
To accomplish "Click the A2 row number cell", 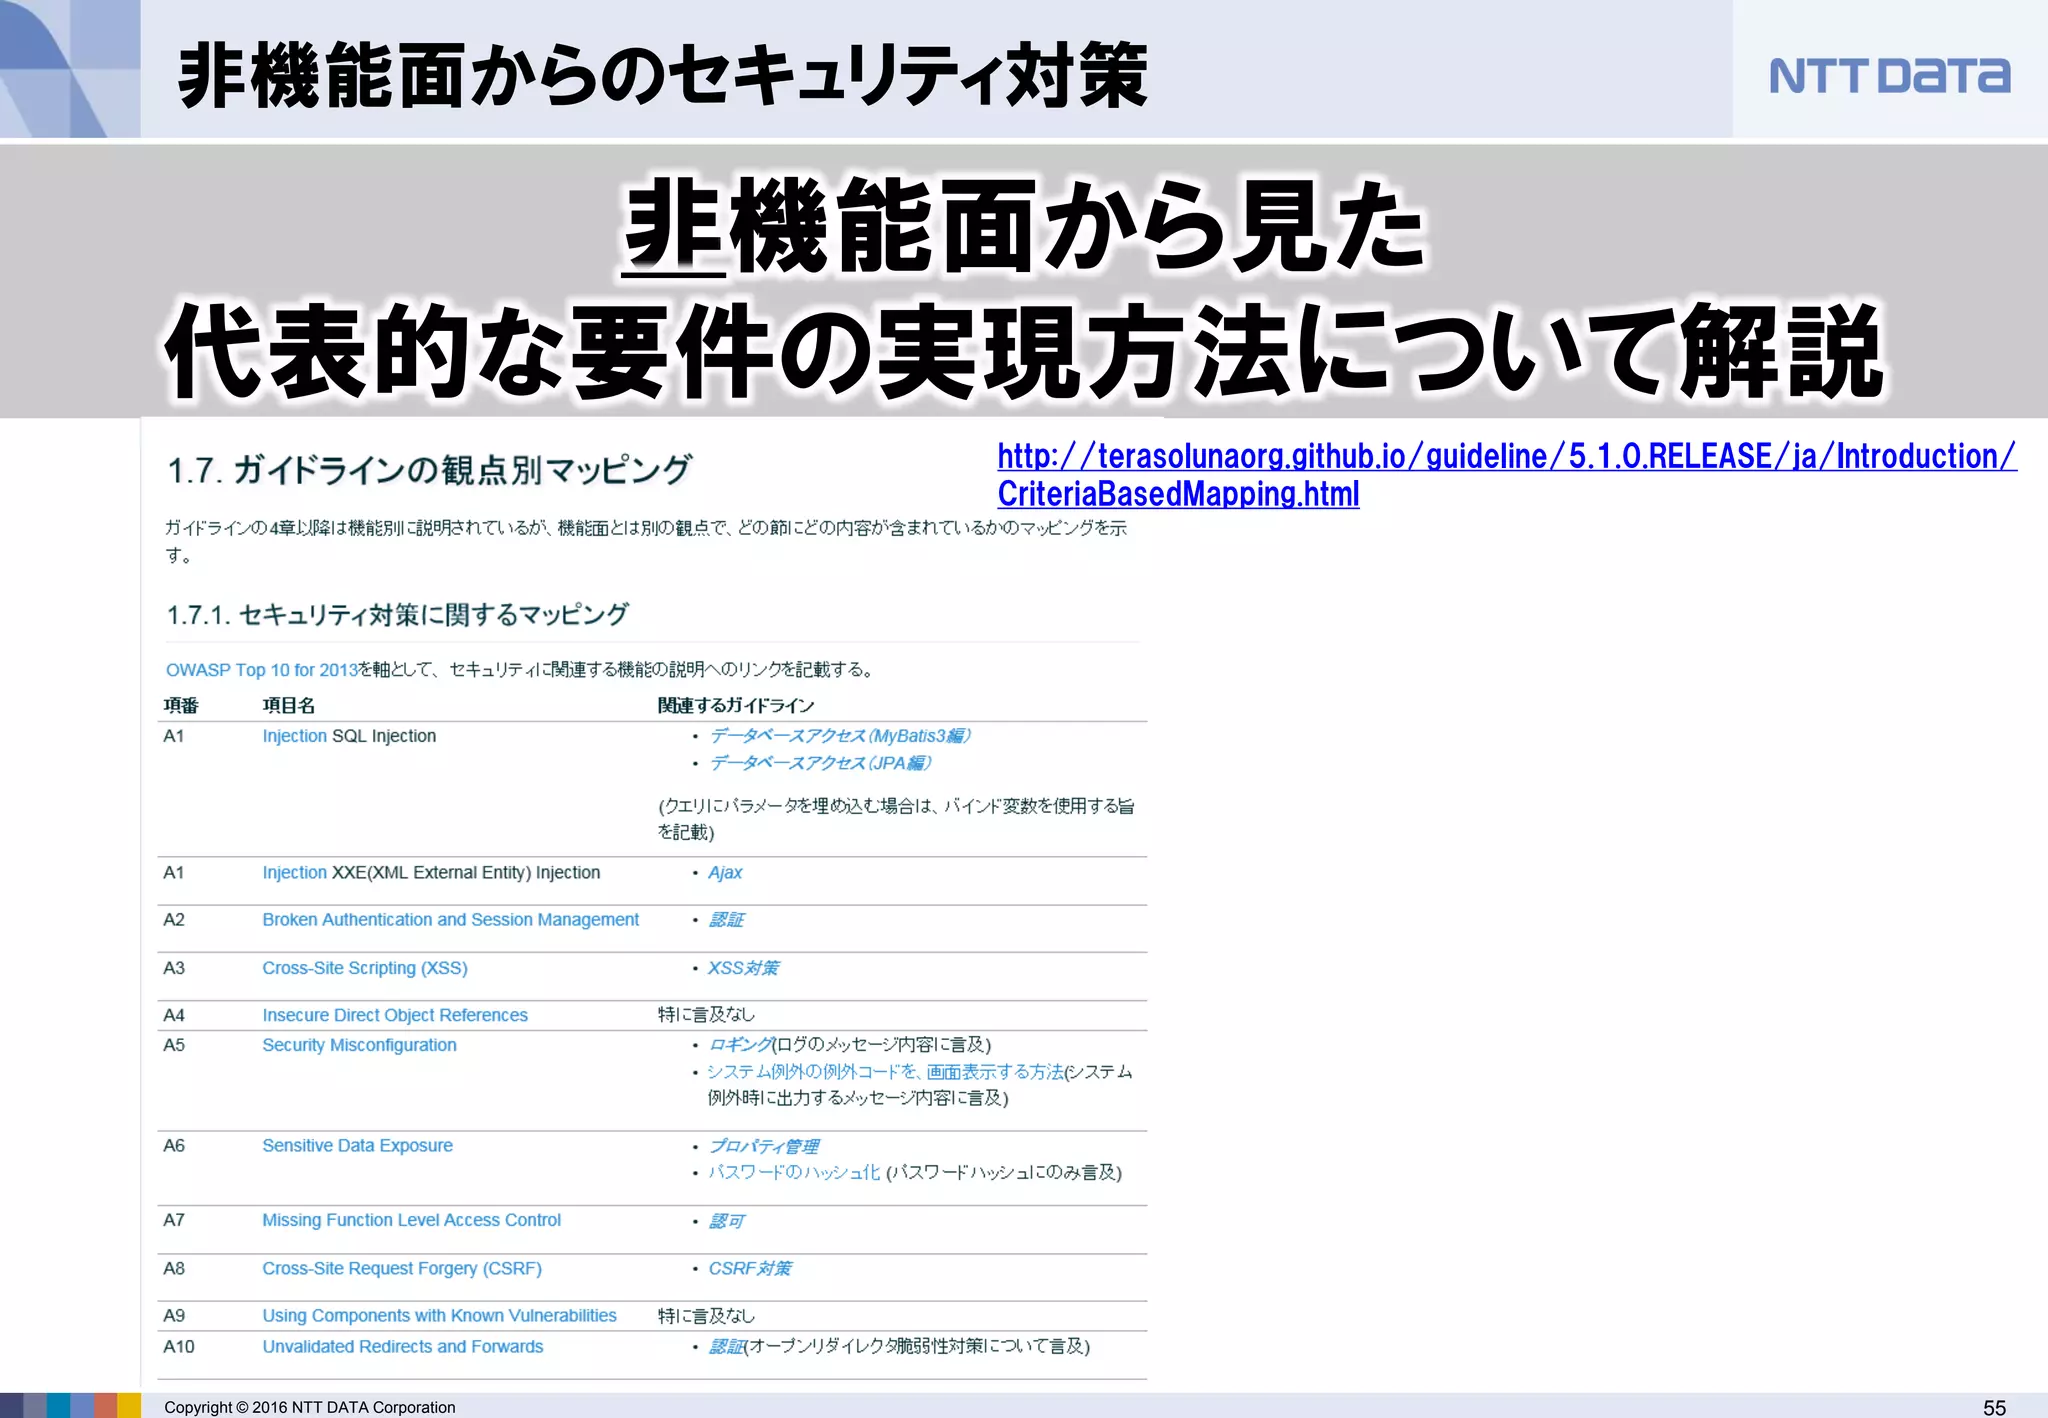I will click(x=174, y=920).
